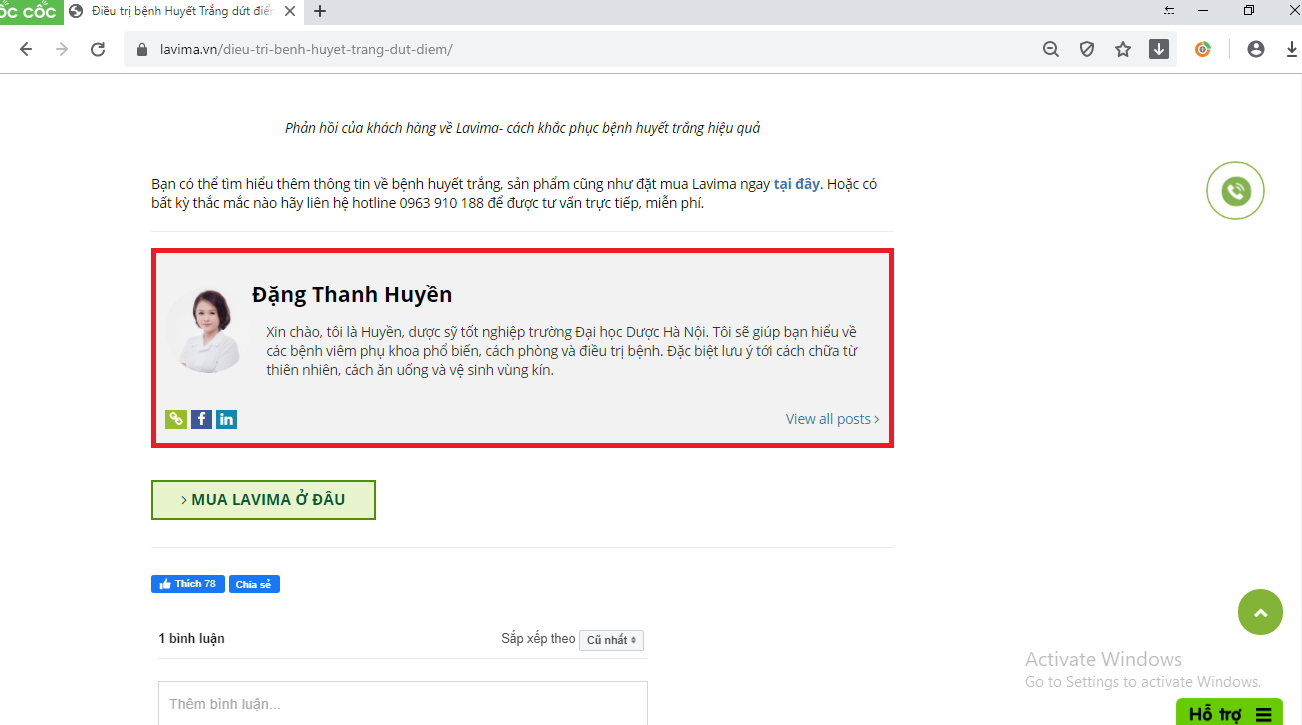Open the shield ad-block icon
The height and width of the screenshot is (725, 1302).
coord(1087,49)
